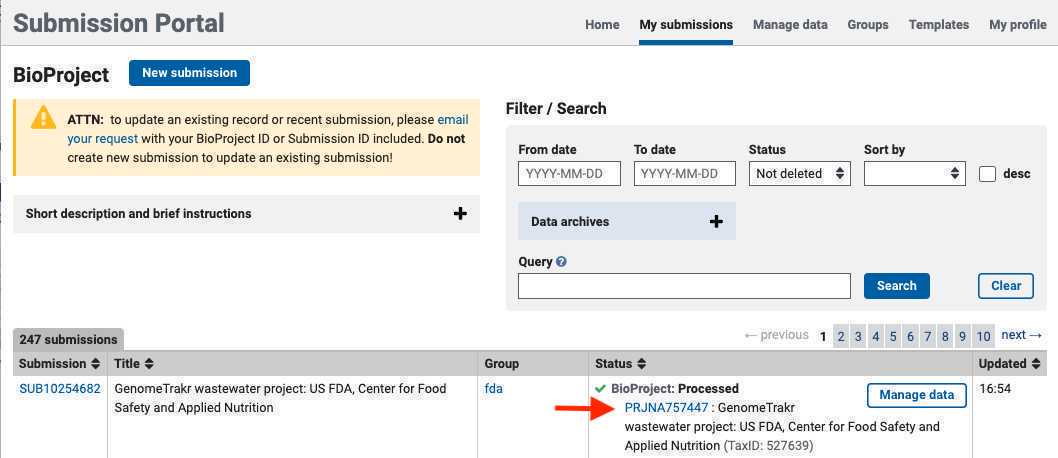Open the PRJNA757447 BioProject link
This screenshot has width=1058, height=458.
pyautogui.click(x=667, y=407)
